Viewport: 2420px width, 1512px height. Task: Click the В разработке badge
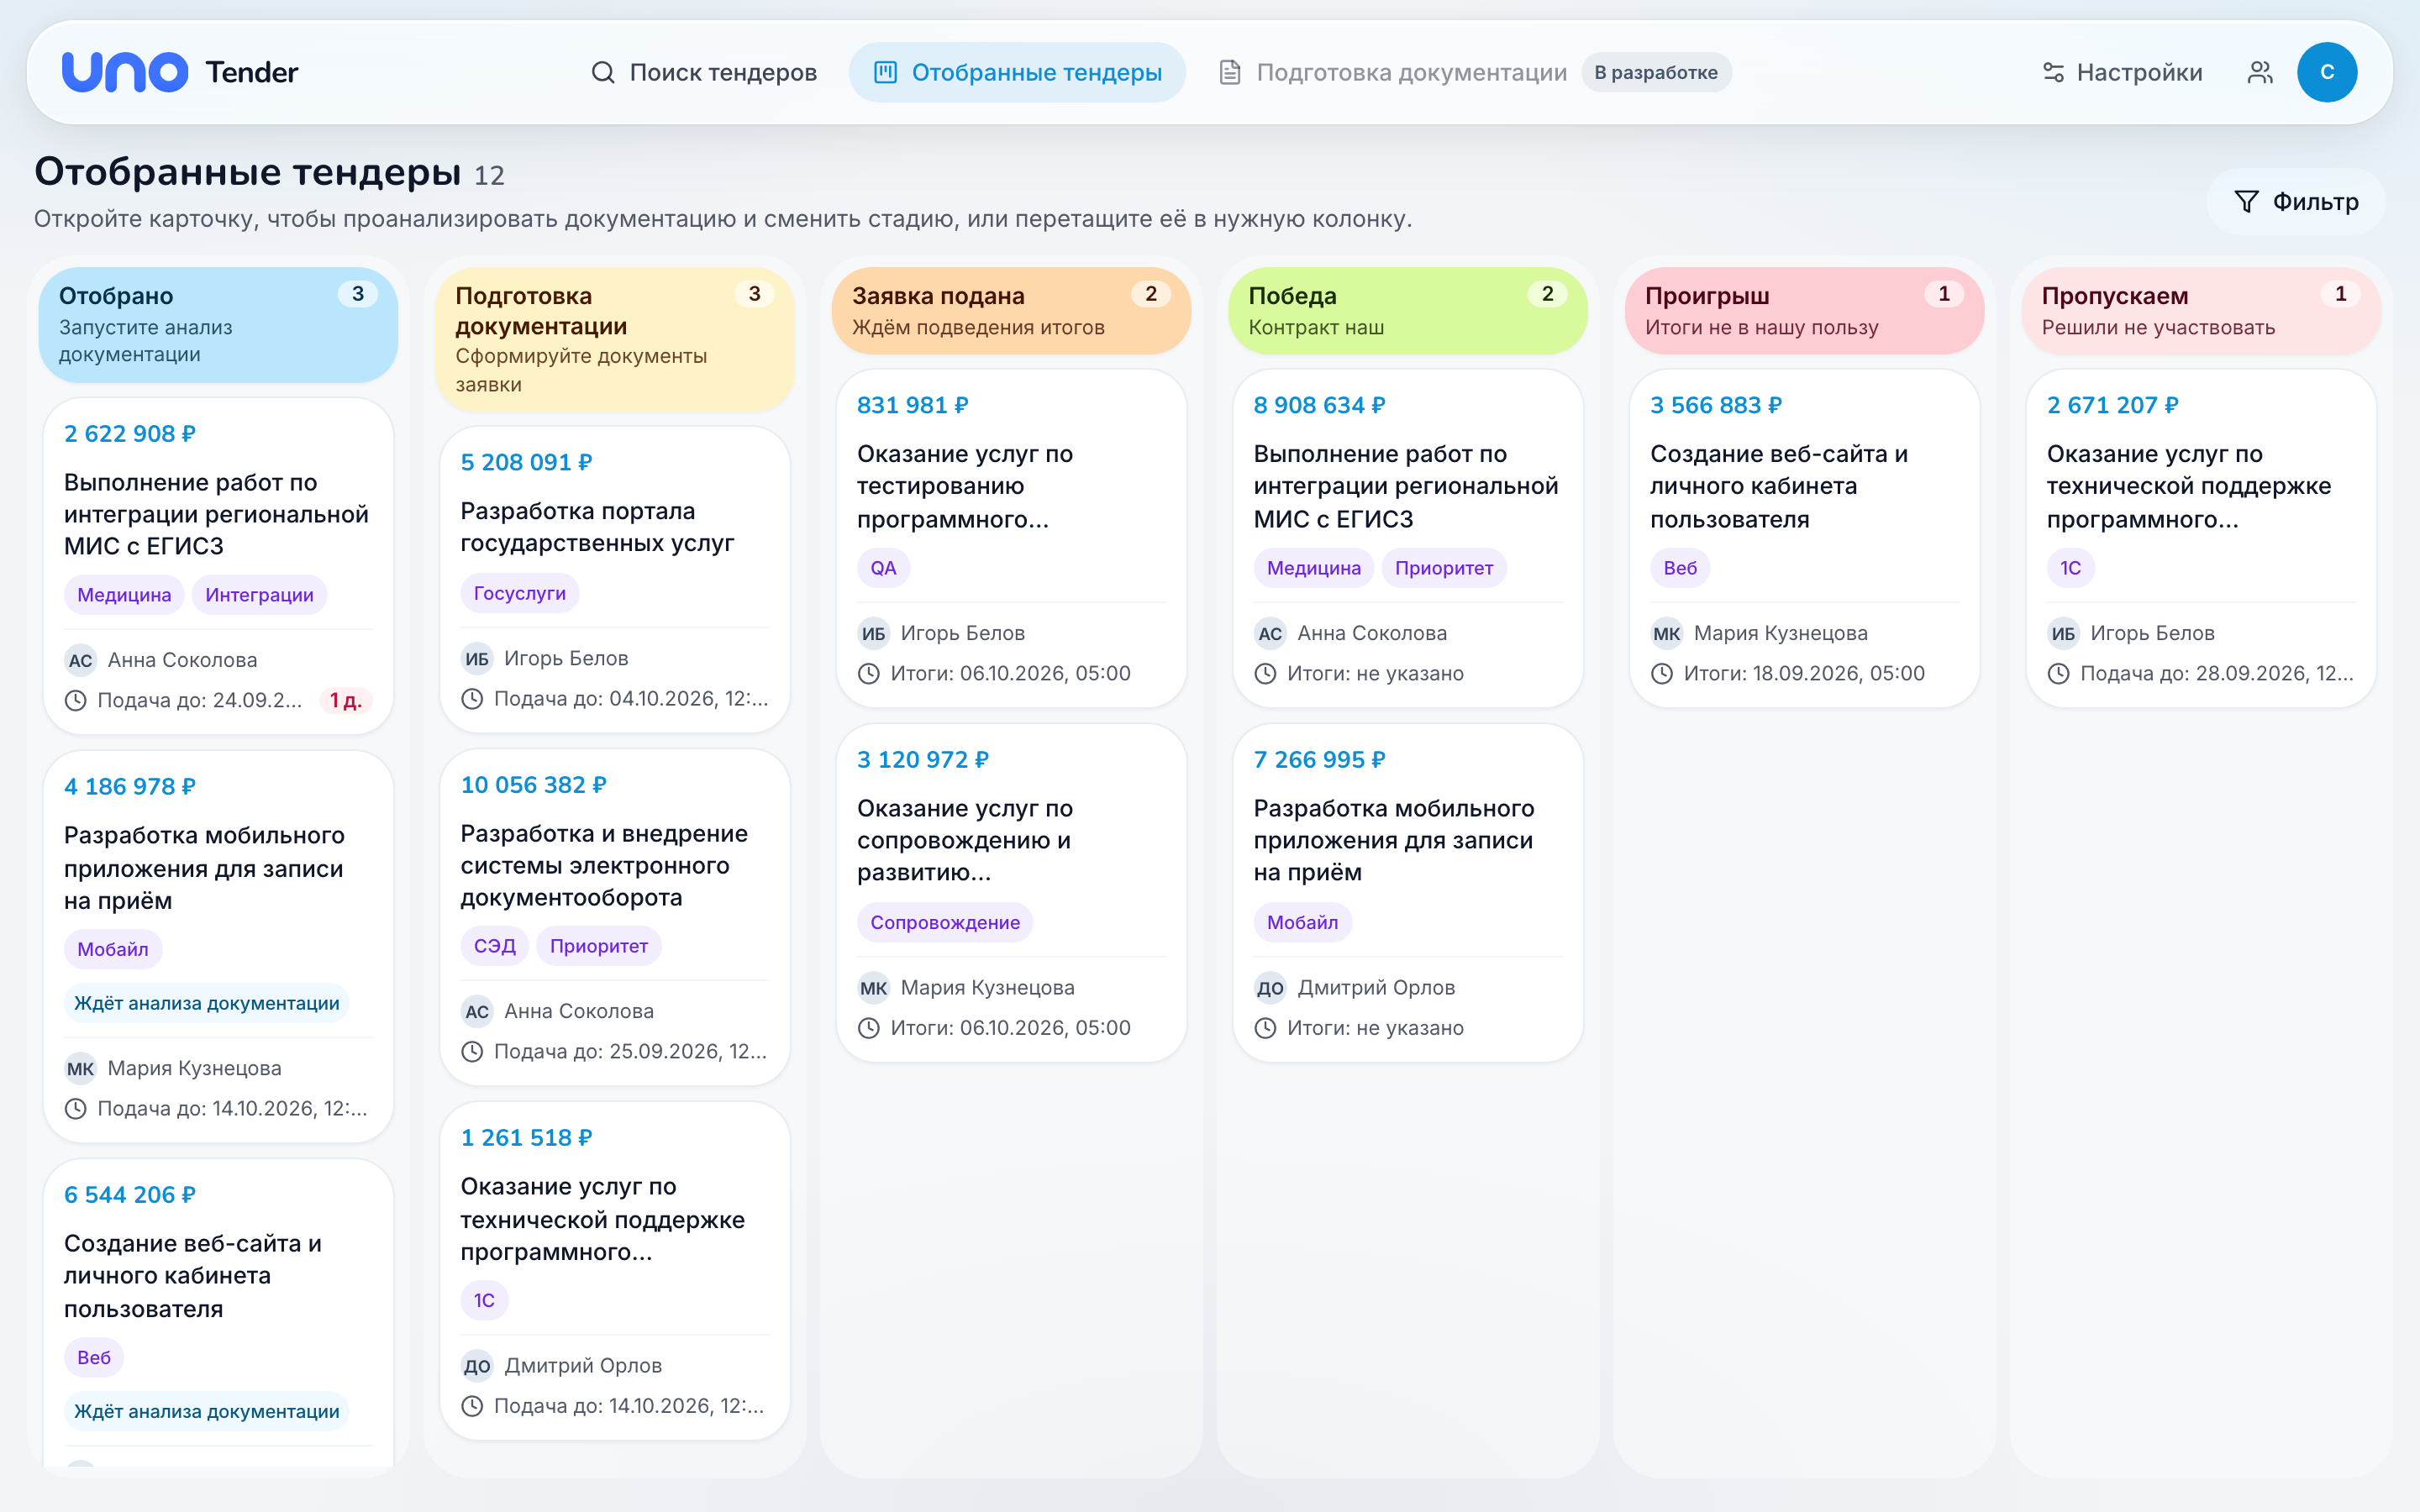1656,72
